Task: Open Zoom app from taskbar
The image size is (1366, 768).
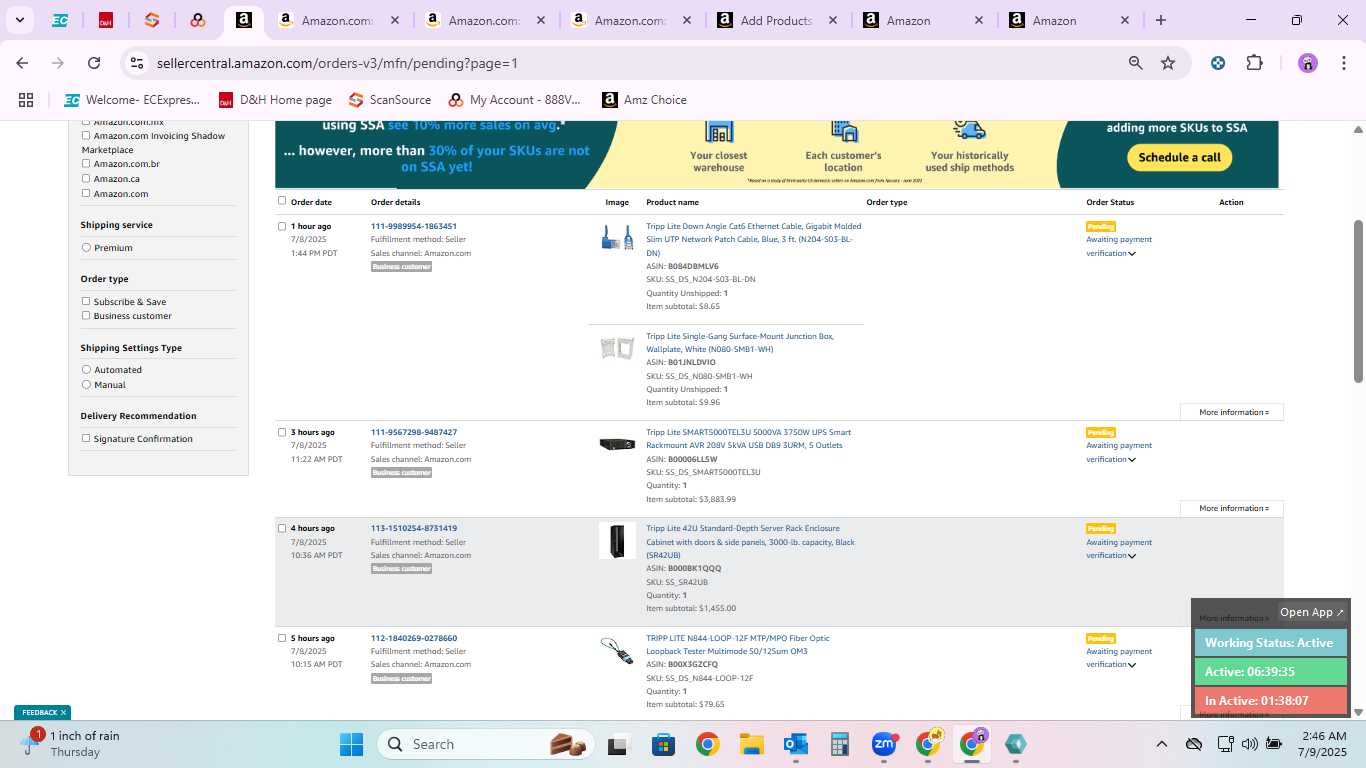Action: tap(884, 744)
